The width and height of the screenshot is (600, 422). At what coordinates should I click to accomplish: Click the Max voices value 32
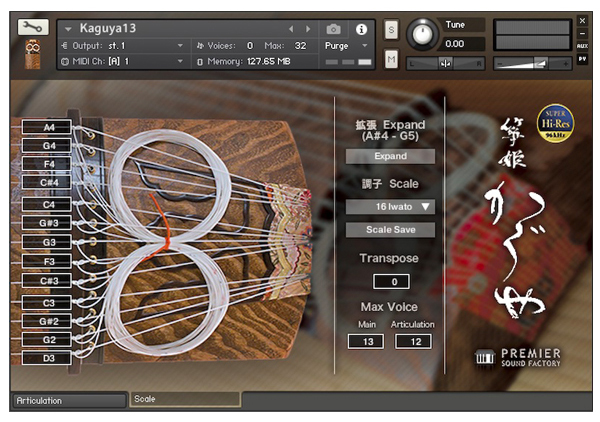coord(300,46)
